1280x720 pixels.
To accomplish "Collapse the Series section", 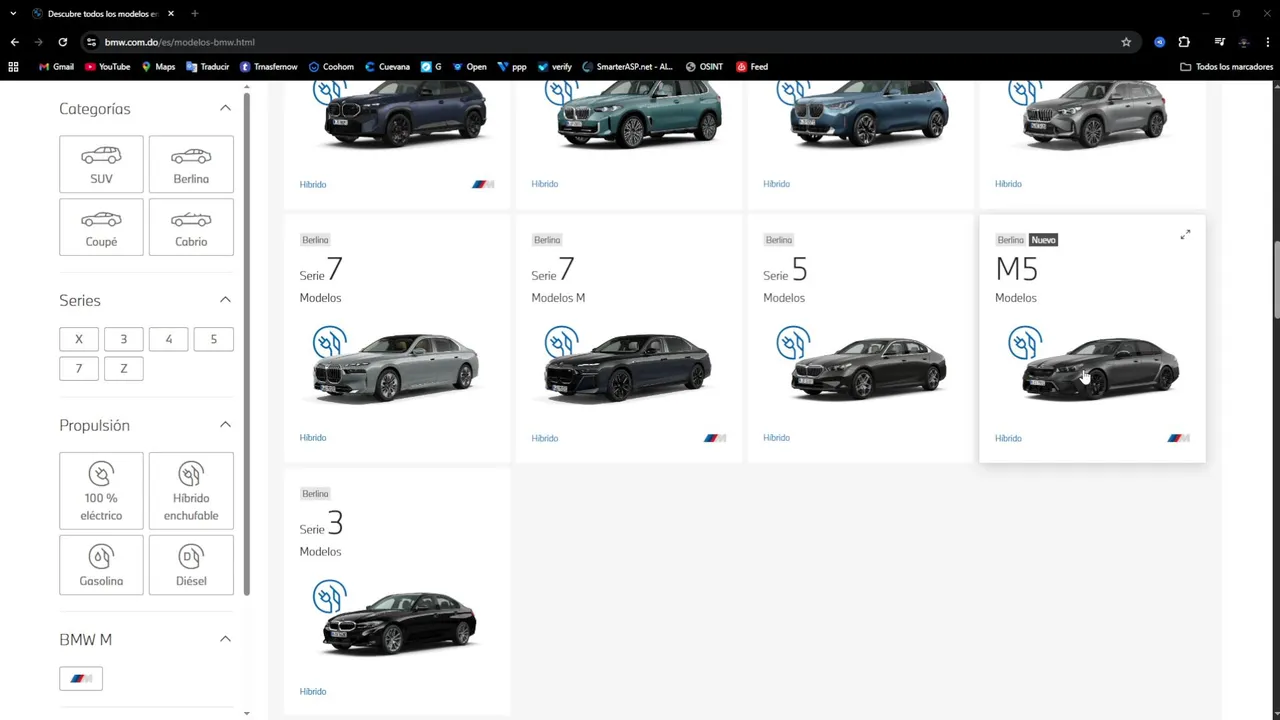I will [x=225, y=300].
